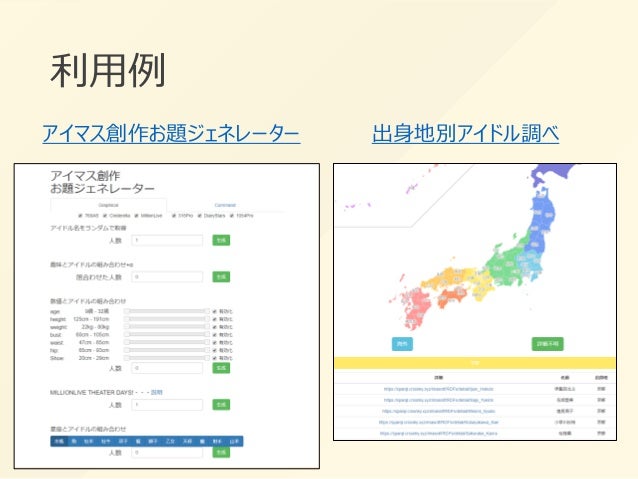
Task: Select the 天秤 zodiac tab
Action: tap(187, 441)
